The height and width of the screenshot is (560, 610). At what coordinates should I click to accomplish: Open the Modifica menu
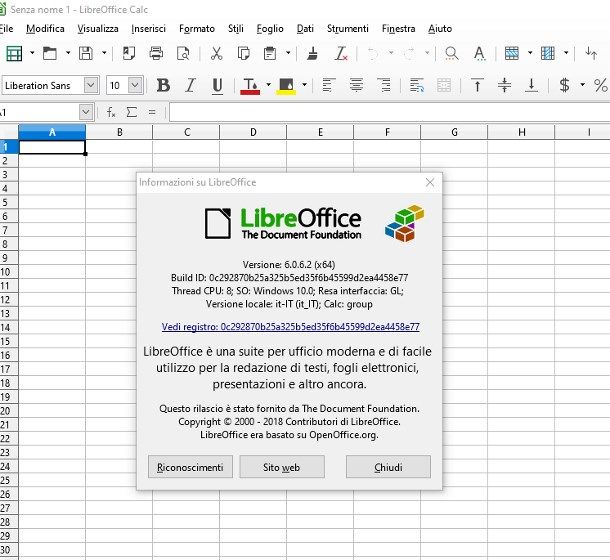pyautogui.click(x=45, y=28)
